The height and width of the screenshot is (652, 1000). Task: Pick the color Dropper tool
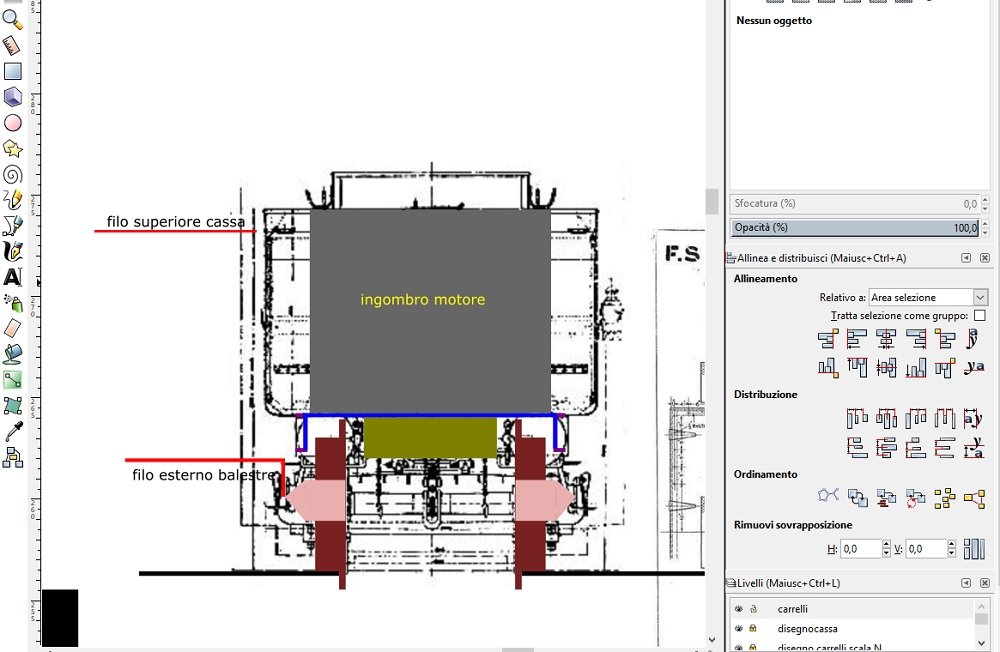point(12,432)
